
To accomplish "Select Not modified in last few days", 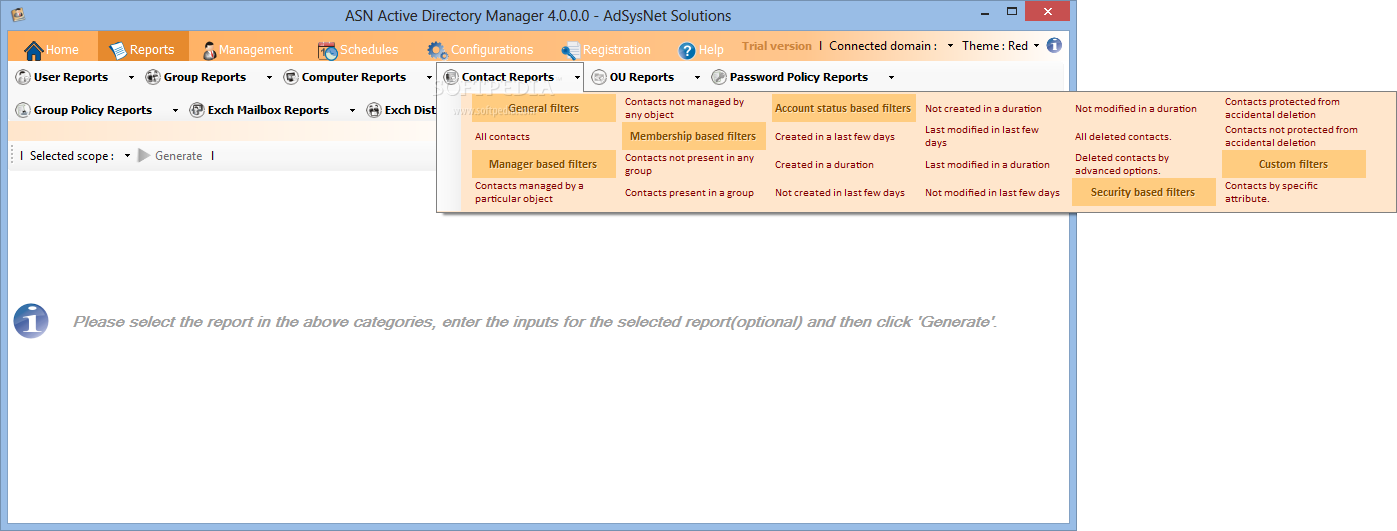I will 993,193.
